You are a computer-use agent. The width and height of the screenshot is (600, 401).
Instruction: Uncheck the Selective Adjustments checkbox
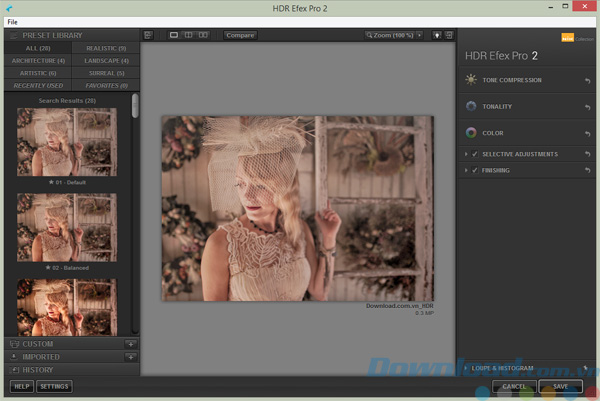click(475, 154)
